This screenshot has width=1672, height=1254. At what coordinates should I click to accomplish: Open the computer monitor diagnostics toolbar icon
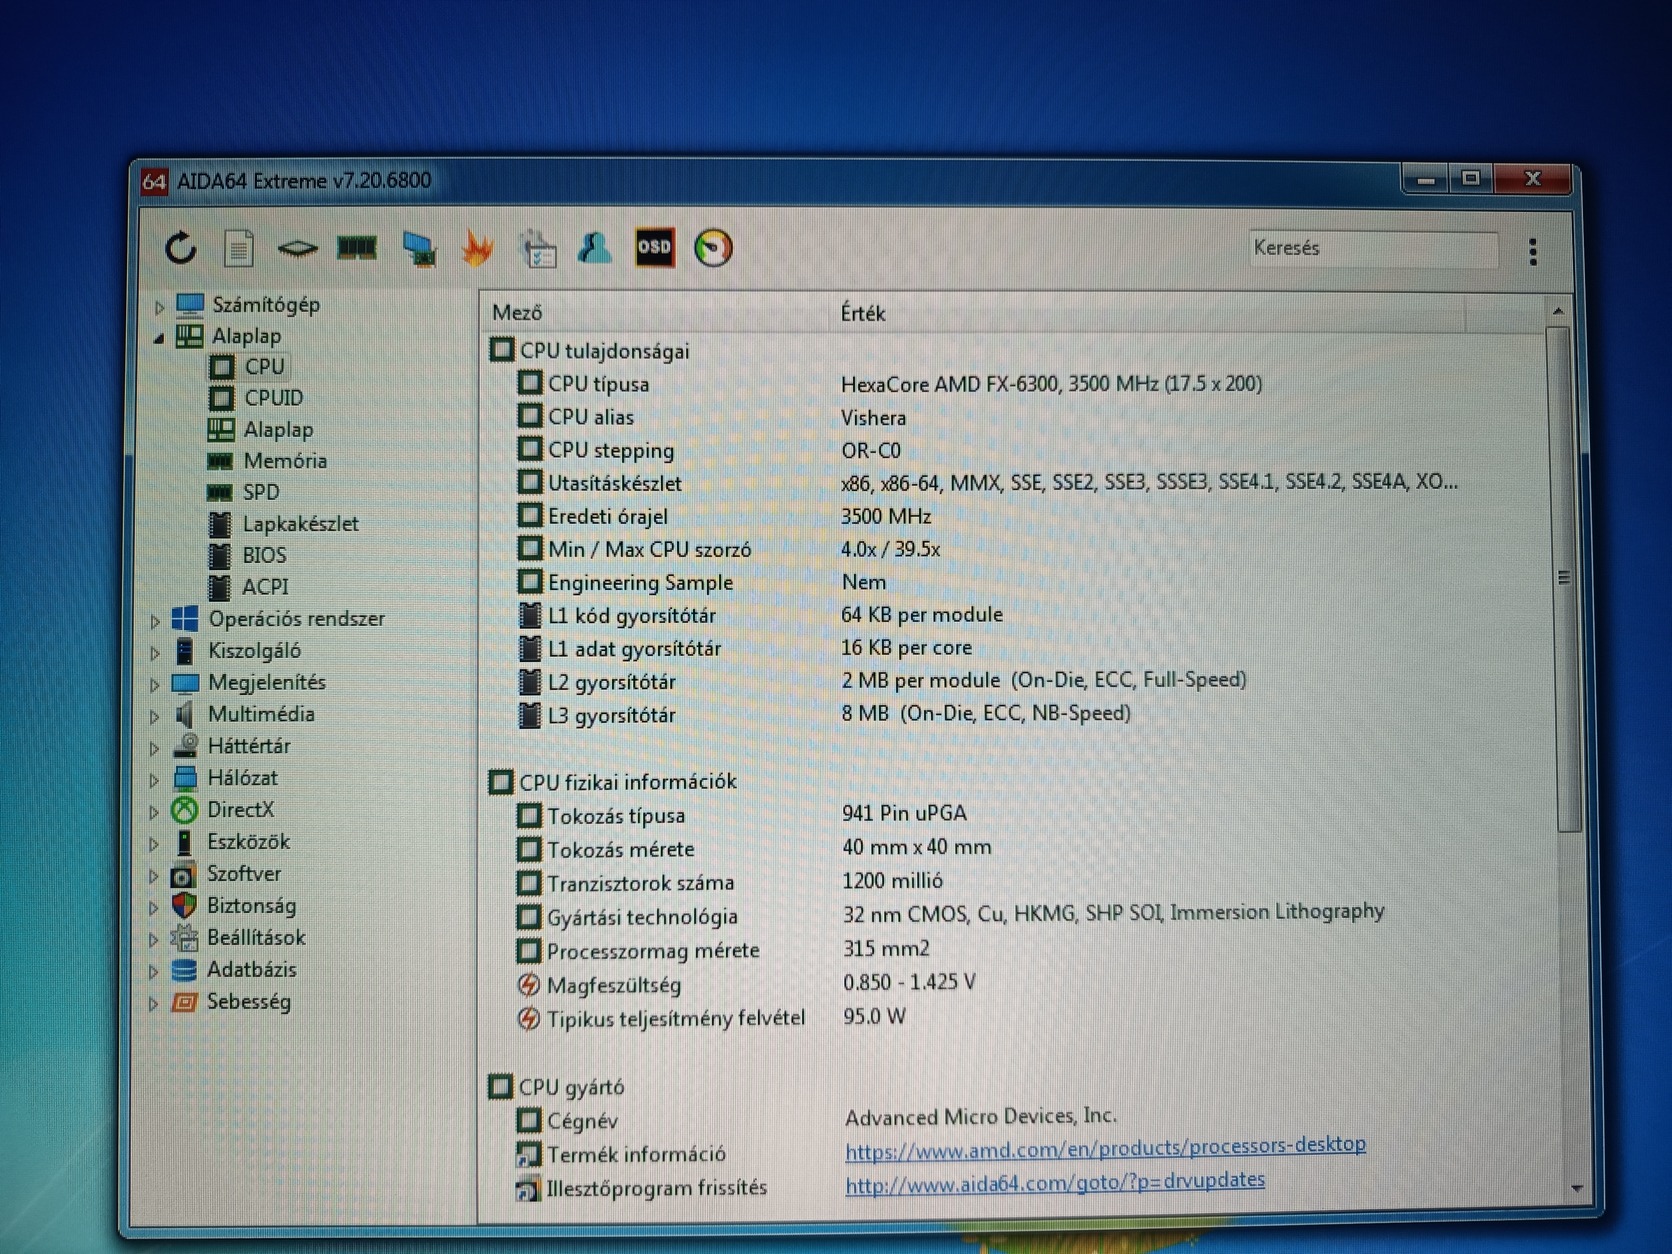coord(419,248)
